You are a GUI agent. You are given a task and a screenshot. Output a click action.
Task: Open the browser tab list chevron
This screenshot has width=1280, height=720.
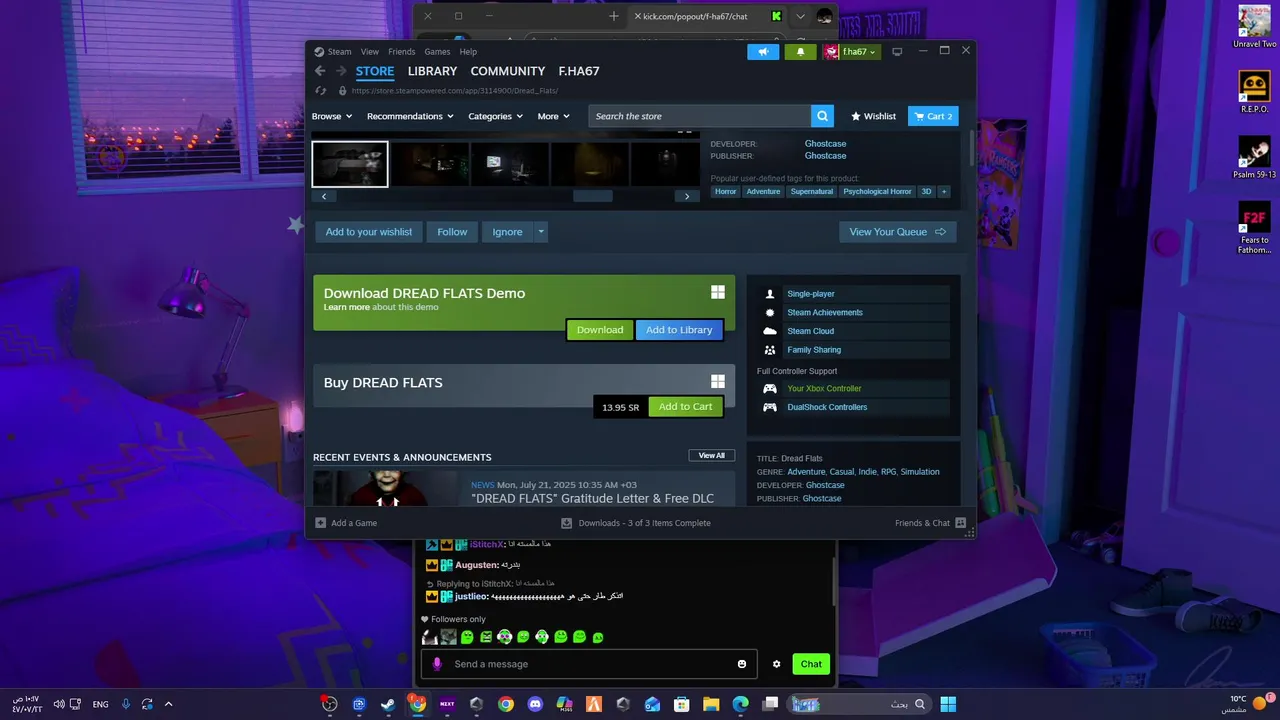[x=800, y=16]
